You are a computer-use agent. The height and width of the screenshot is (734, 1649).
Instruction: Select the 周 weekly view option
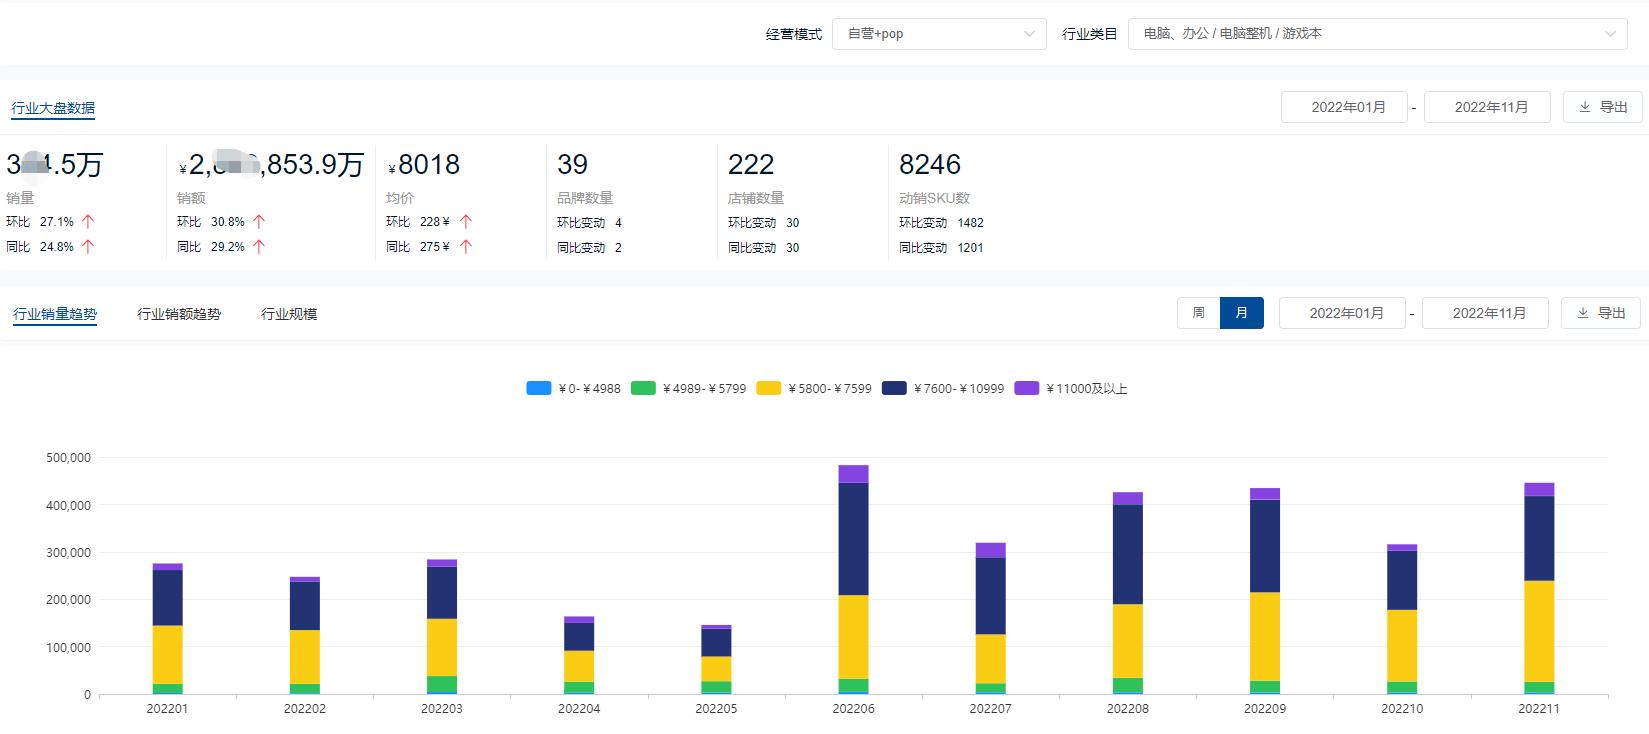click(1198, 313)
